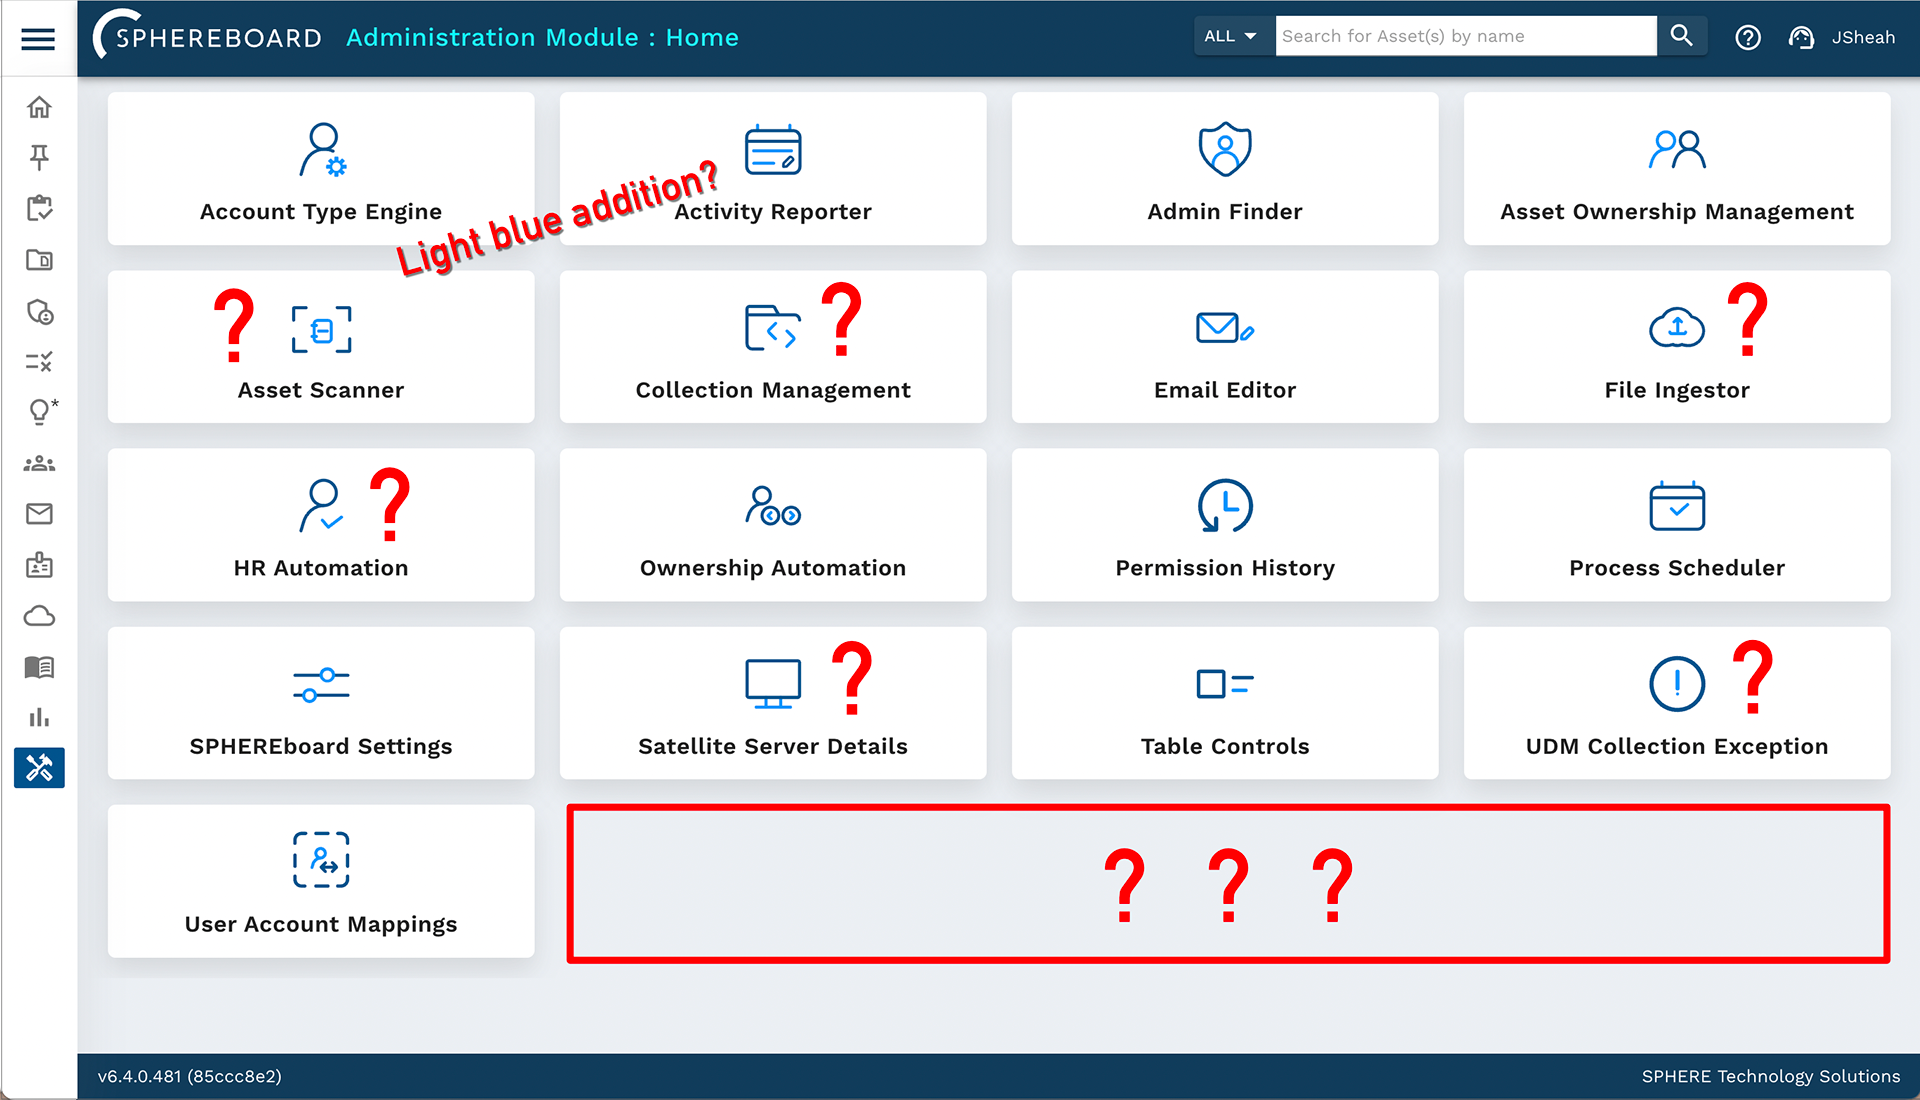Select the Table Controls tile

pyautogui.click(x=1225, y=704)
